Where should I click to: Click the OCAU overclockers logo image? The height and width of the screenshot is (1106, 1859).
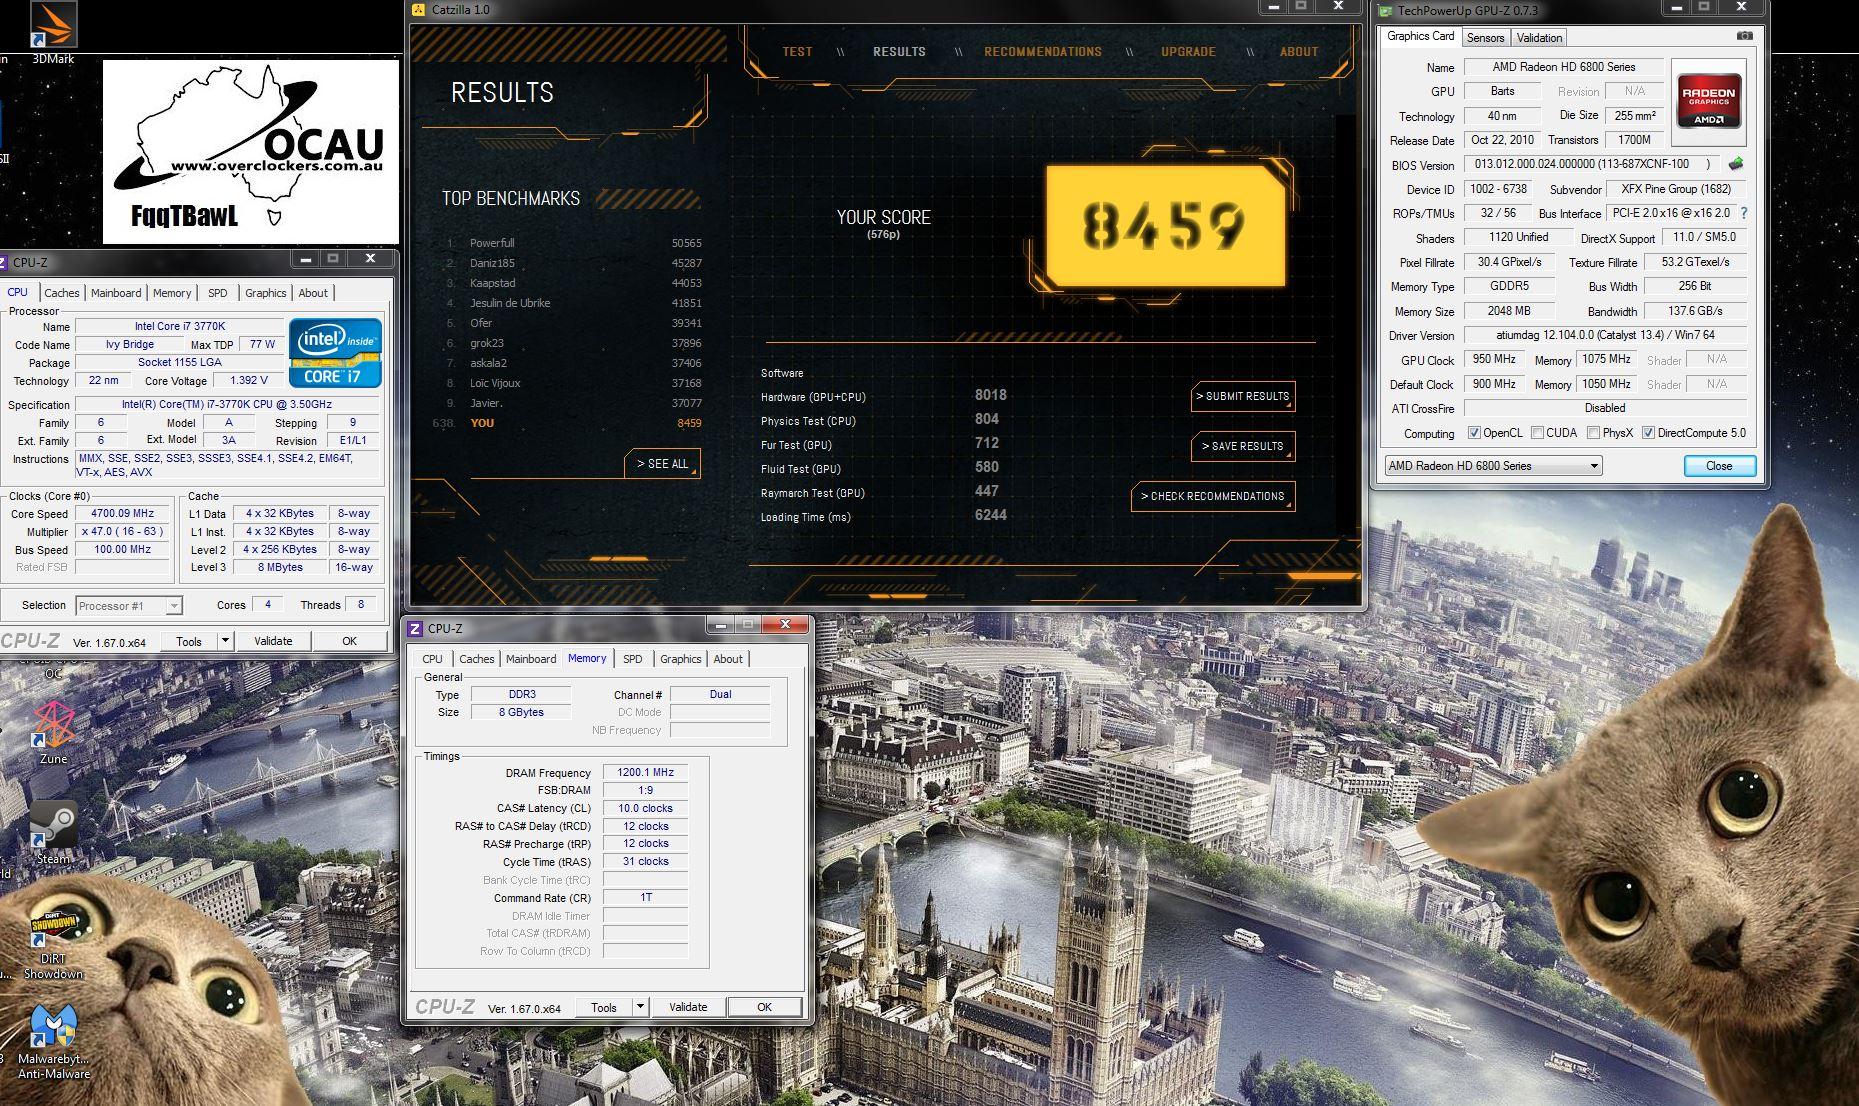[x=251, y=151]
